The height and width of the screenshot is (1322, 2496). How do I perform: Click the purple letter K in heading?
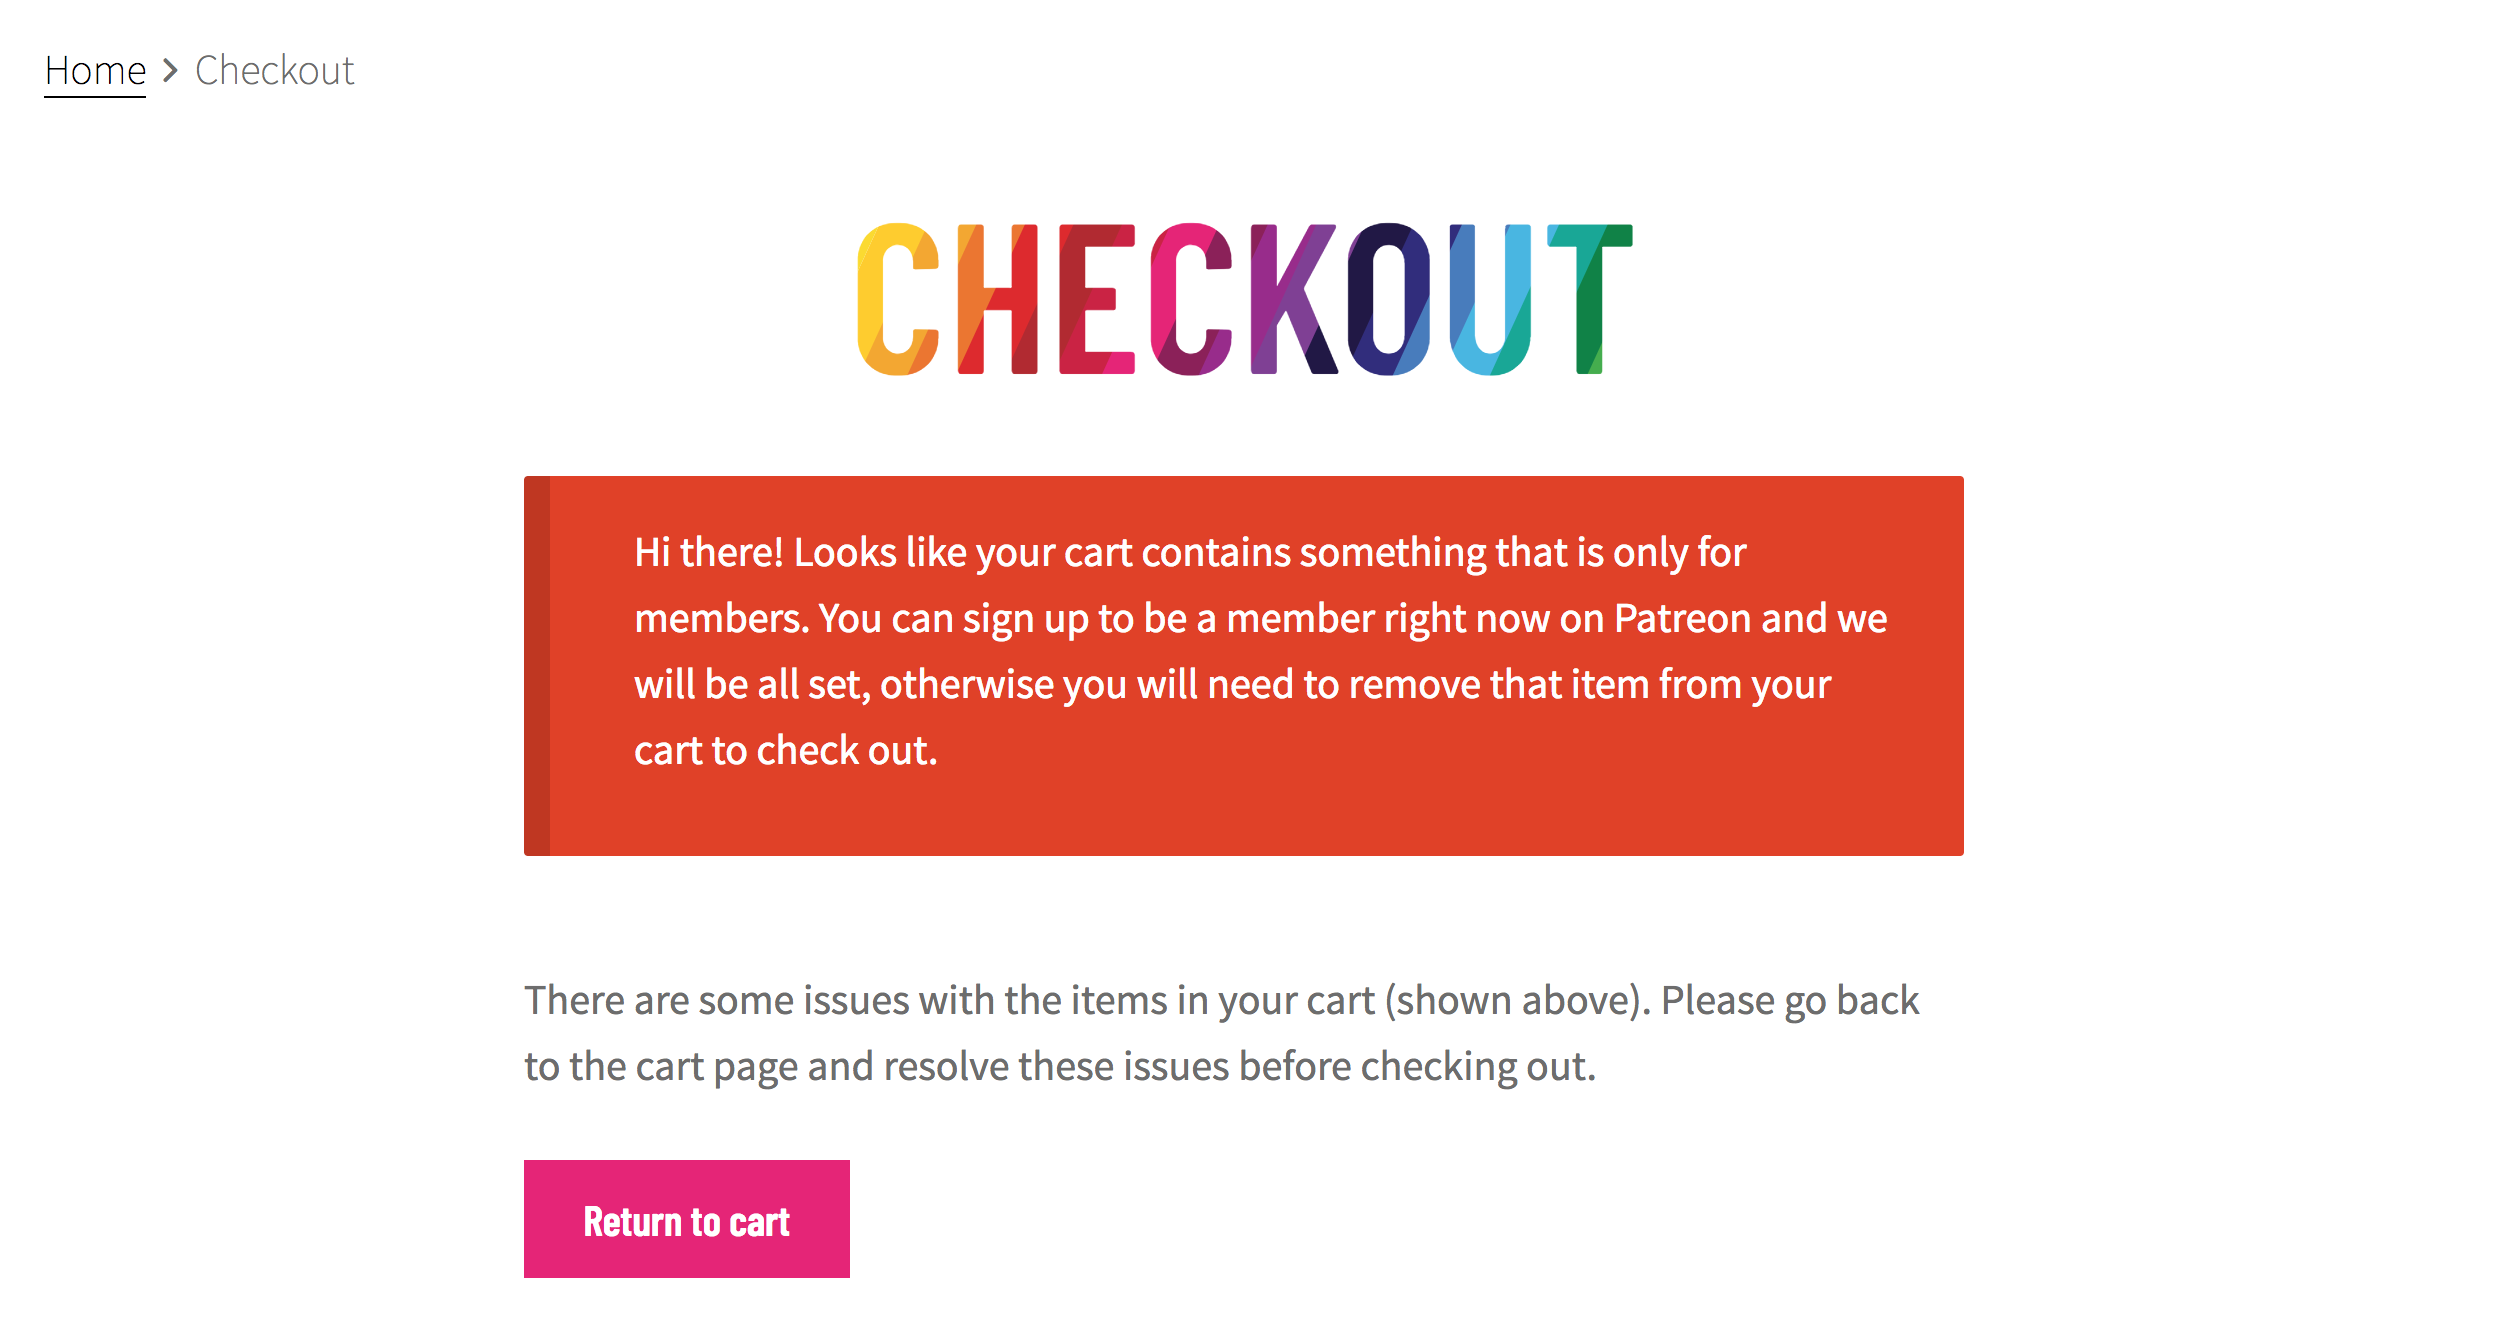(1292, 299)
